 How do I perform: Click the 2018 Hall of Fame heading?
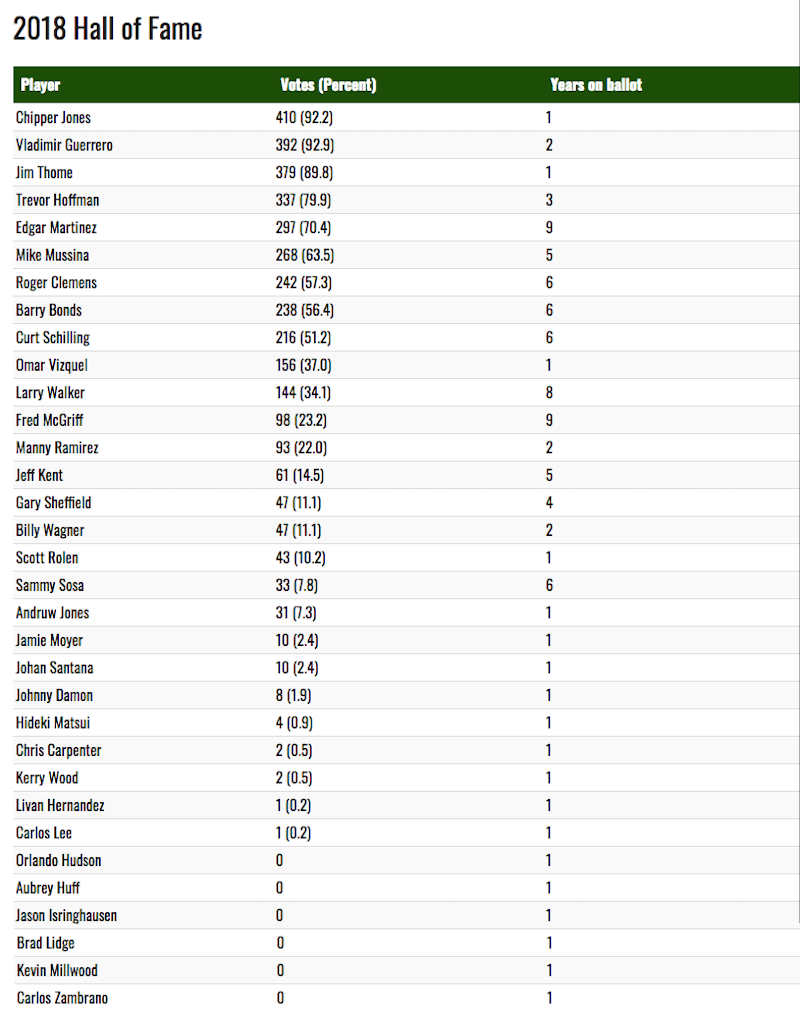(108, 29)
